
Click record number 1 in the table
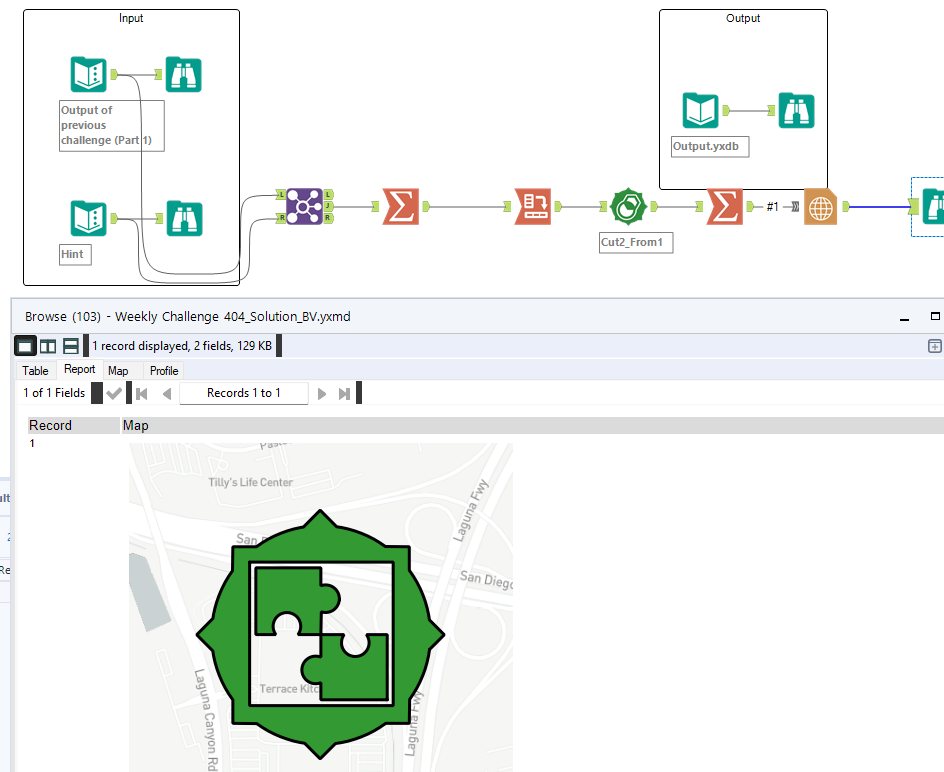[x=32, y=443]
